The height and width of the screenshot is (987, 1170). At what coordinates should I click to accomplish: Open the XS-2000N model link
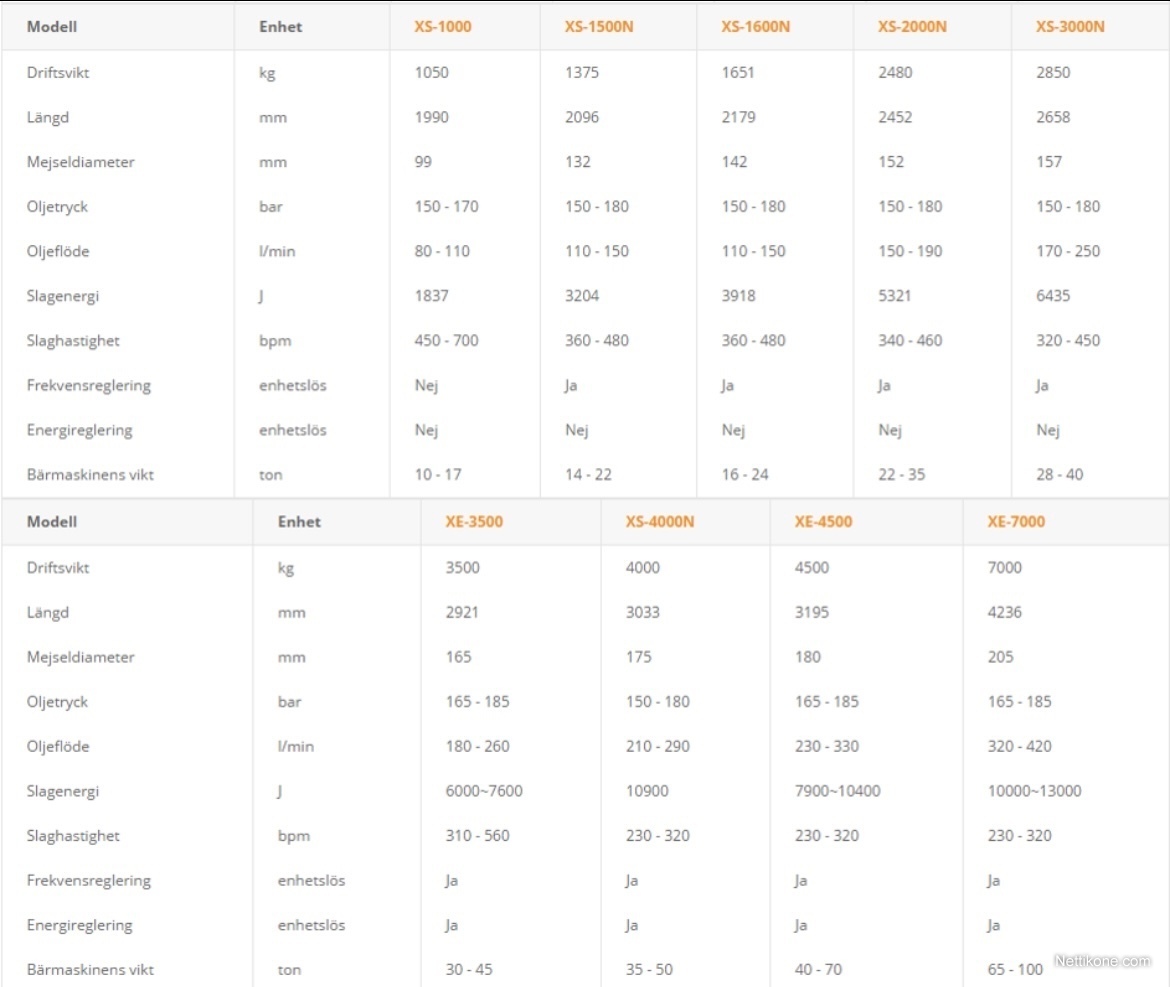[912, 27]
